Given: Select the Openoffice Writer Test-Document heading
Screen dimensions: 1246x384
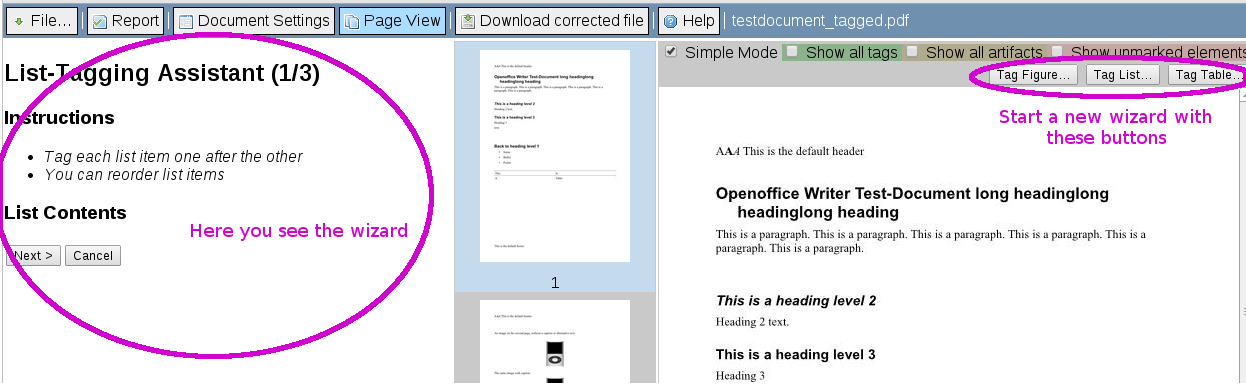Looking at the screenshot, I should [912, 202].
